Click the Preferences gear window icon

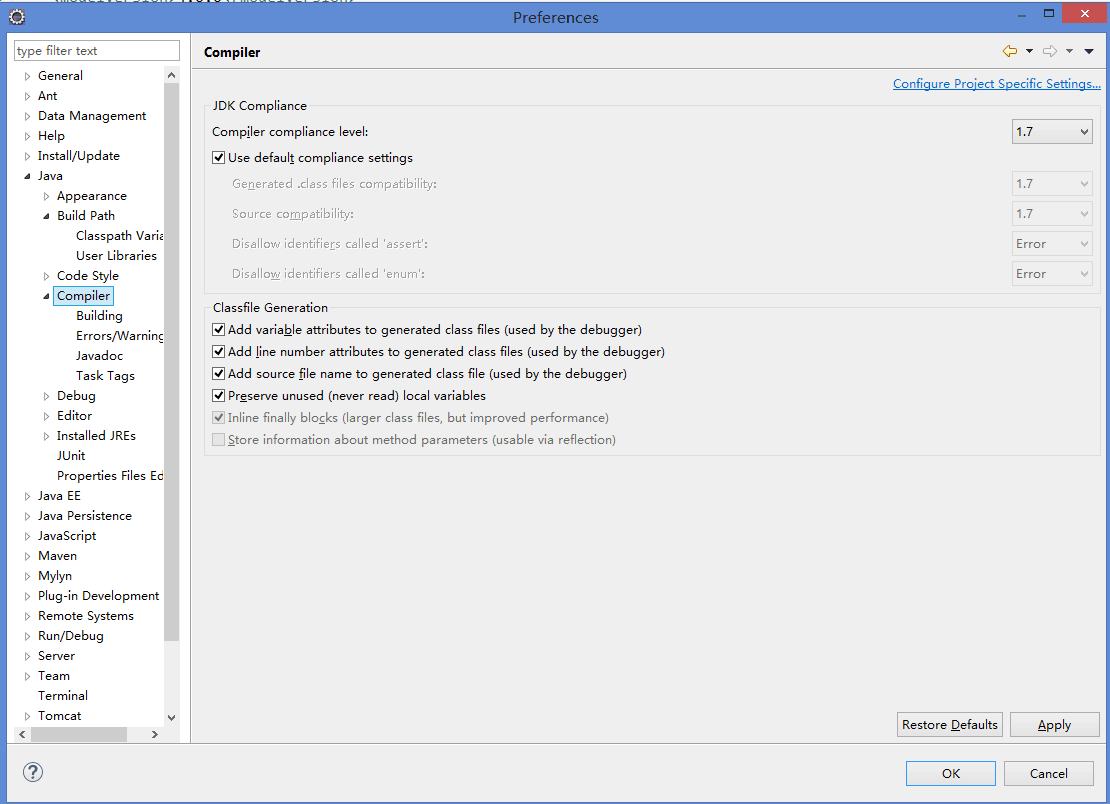click(17, 17)
